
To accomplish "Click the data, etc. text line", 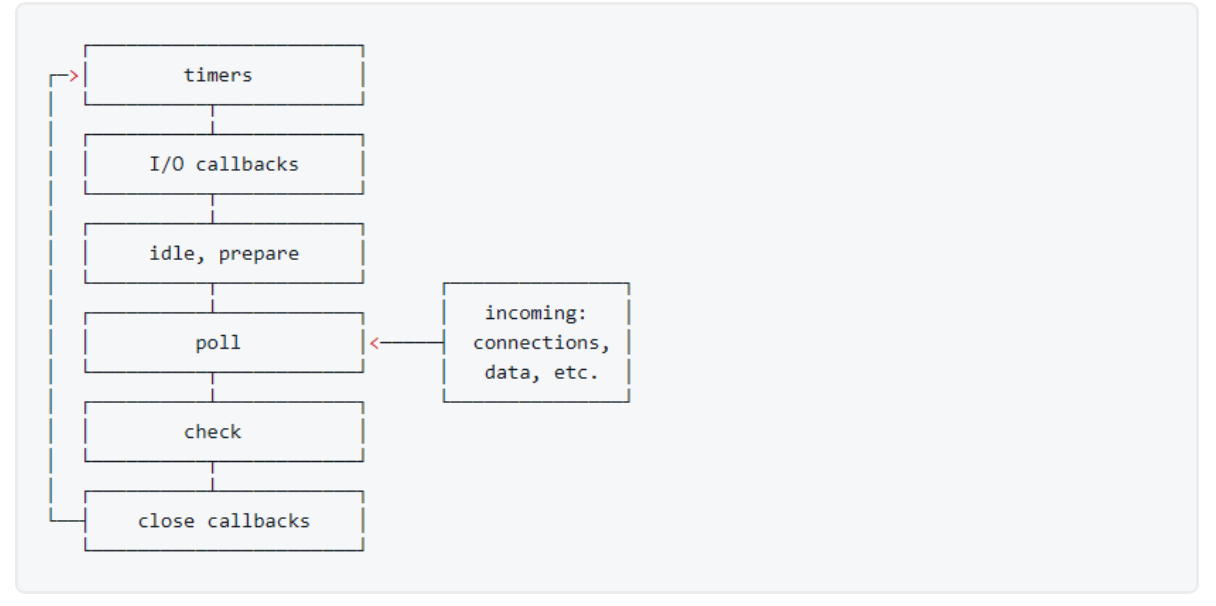I will pyautogui.click(x=536, y=372).
